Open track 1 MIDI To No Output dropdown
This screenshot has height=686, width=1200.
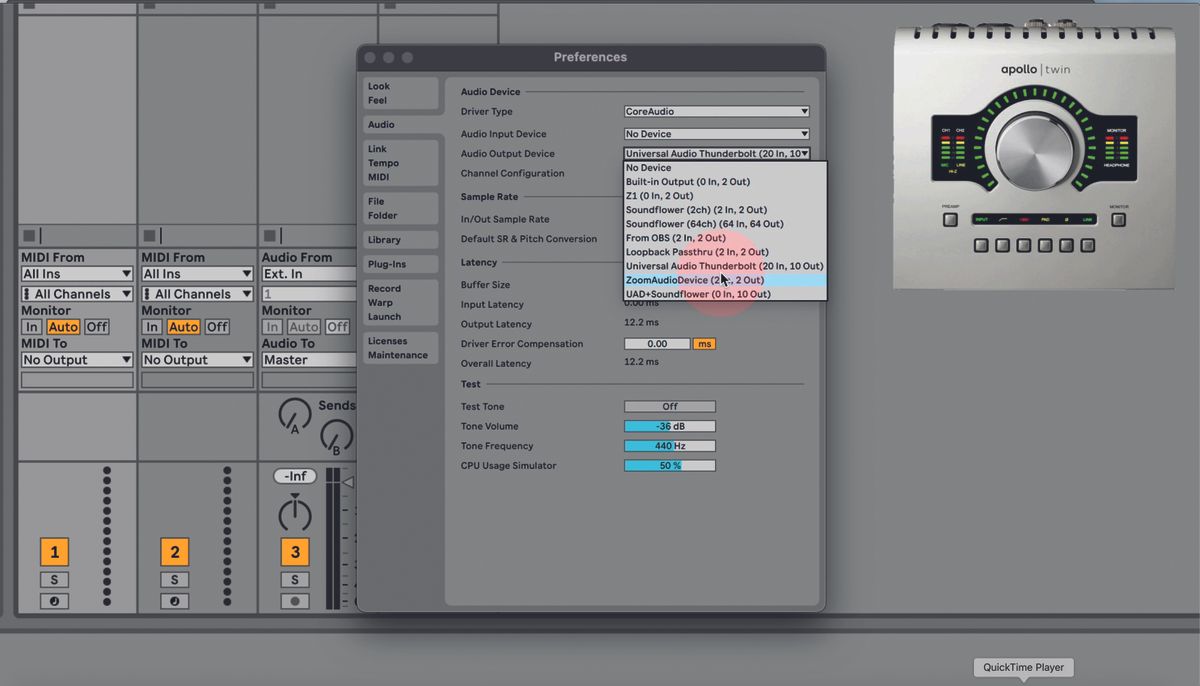[x=77, y=360]
